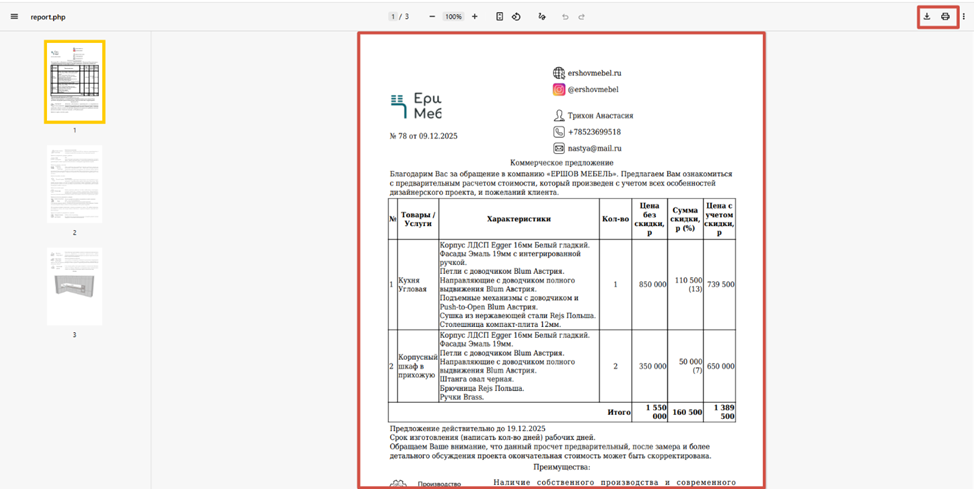974x489 pixels.
Task: Open page 2 thumbnail in sidebar
Action: [74, 184]
